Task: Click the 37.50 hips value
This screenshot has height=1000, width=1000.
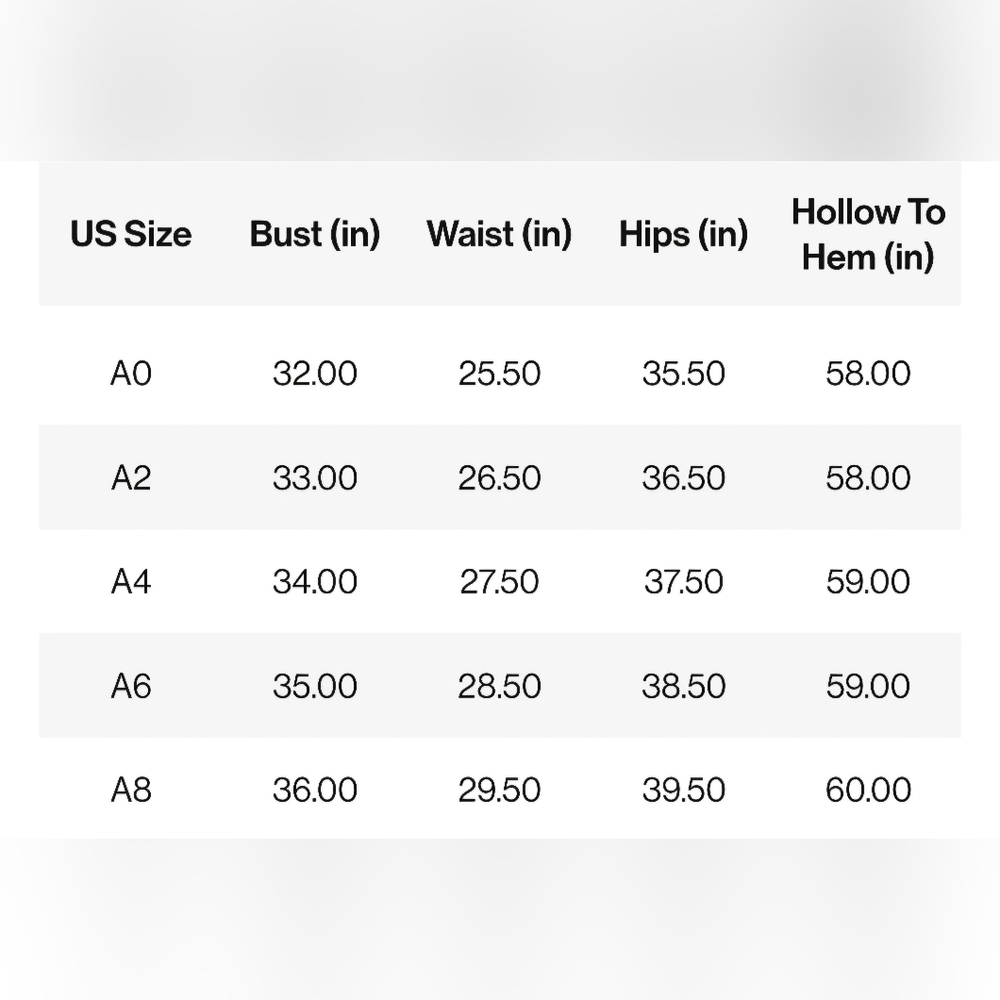Action: click(x=683, y=582)
